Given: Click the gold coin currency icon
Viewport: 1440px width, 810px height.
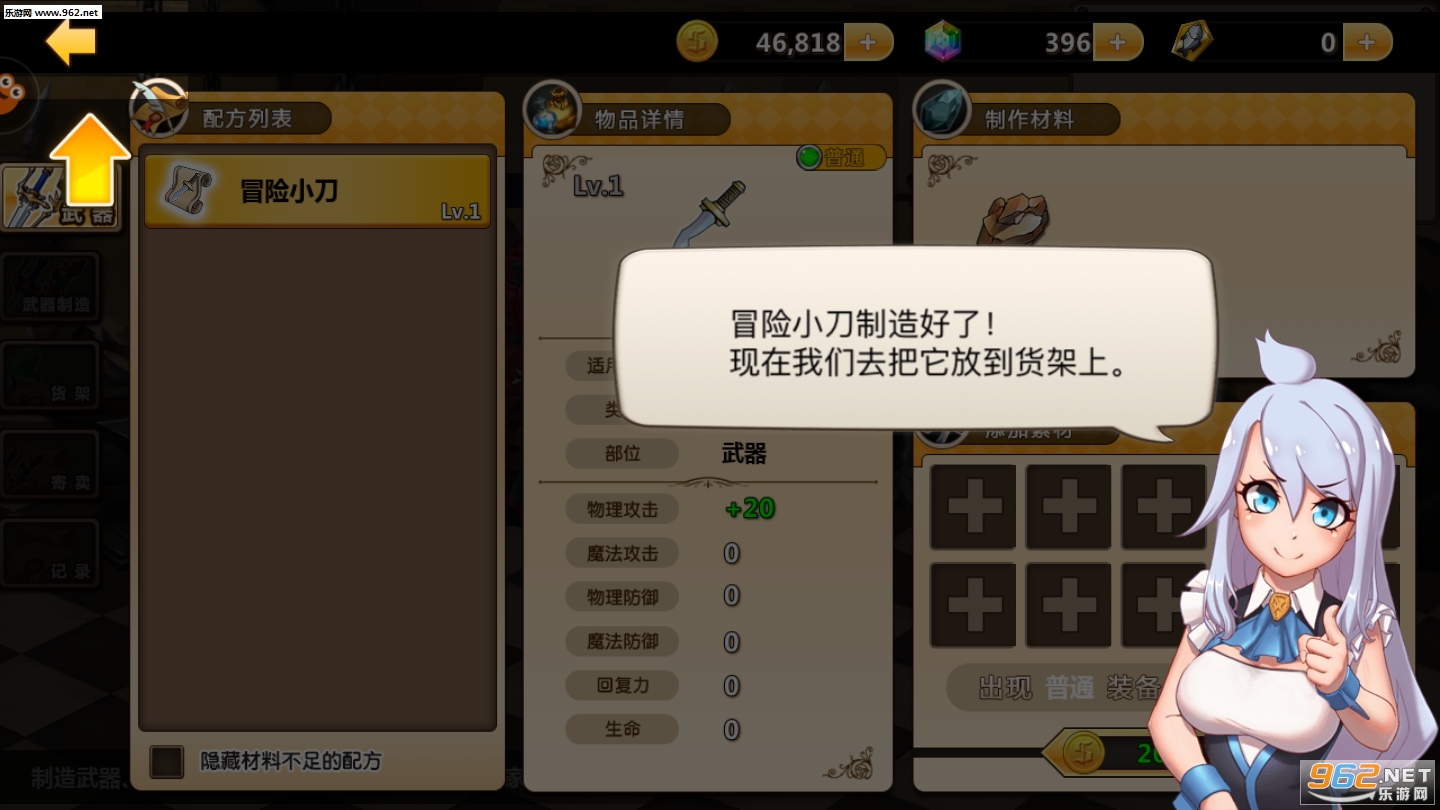Looking at the screenshot, I should 697,42.
